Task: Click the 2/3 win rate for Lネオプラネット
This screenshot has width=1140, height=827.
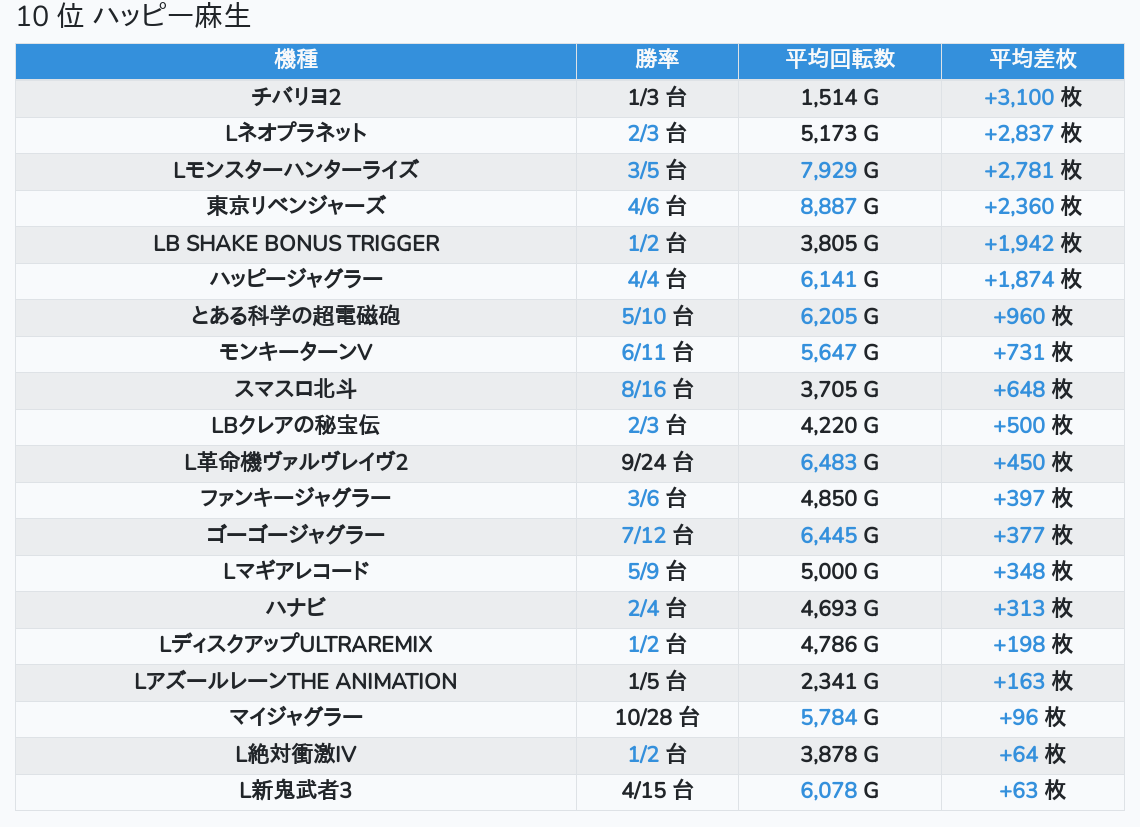Action: click(x=644, y=133)
